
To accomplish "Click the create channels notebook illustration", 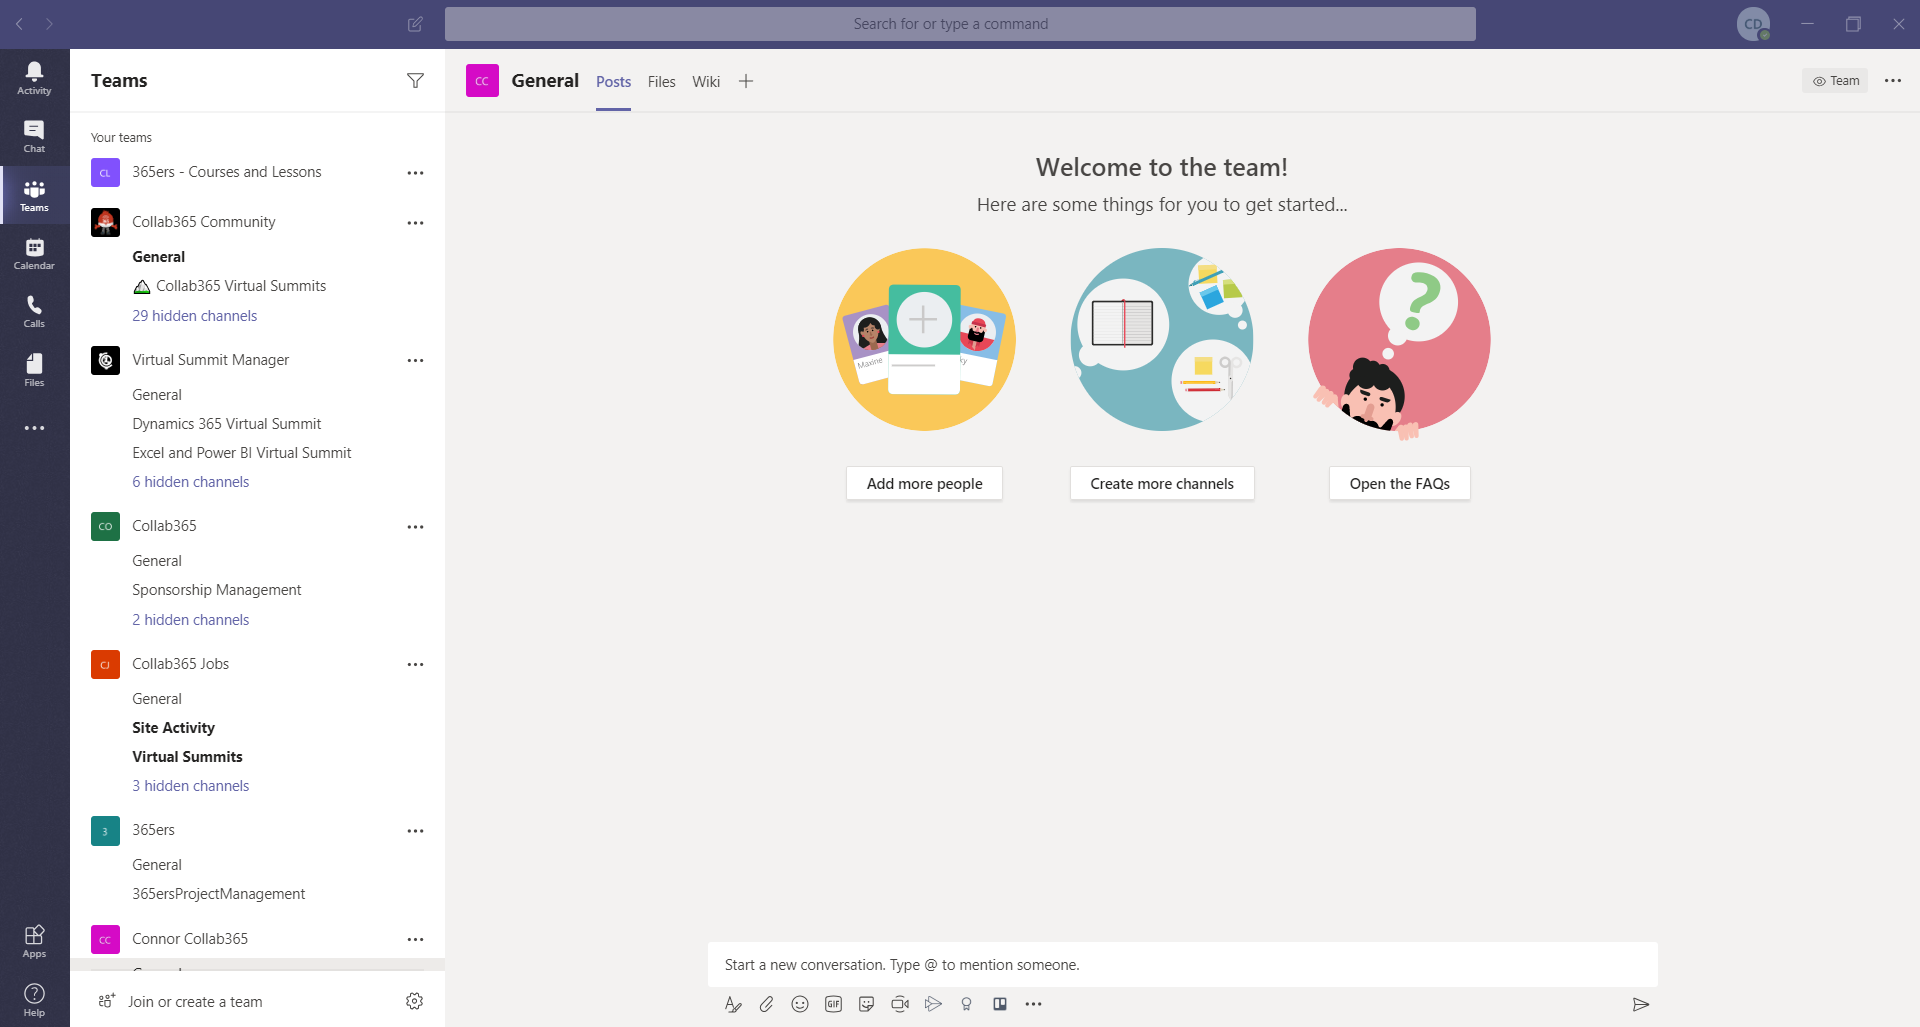I will (1162, 340).
